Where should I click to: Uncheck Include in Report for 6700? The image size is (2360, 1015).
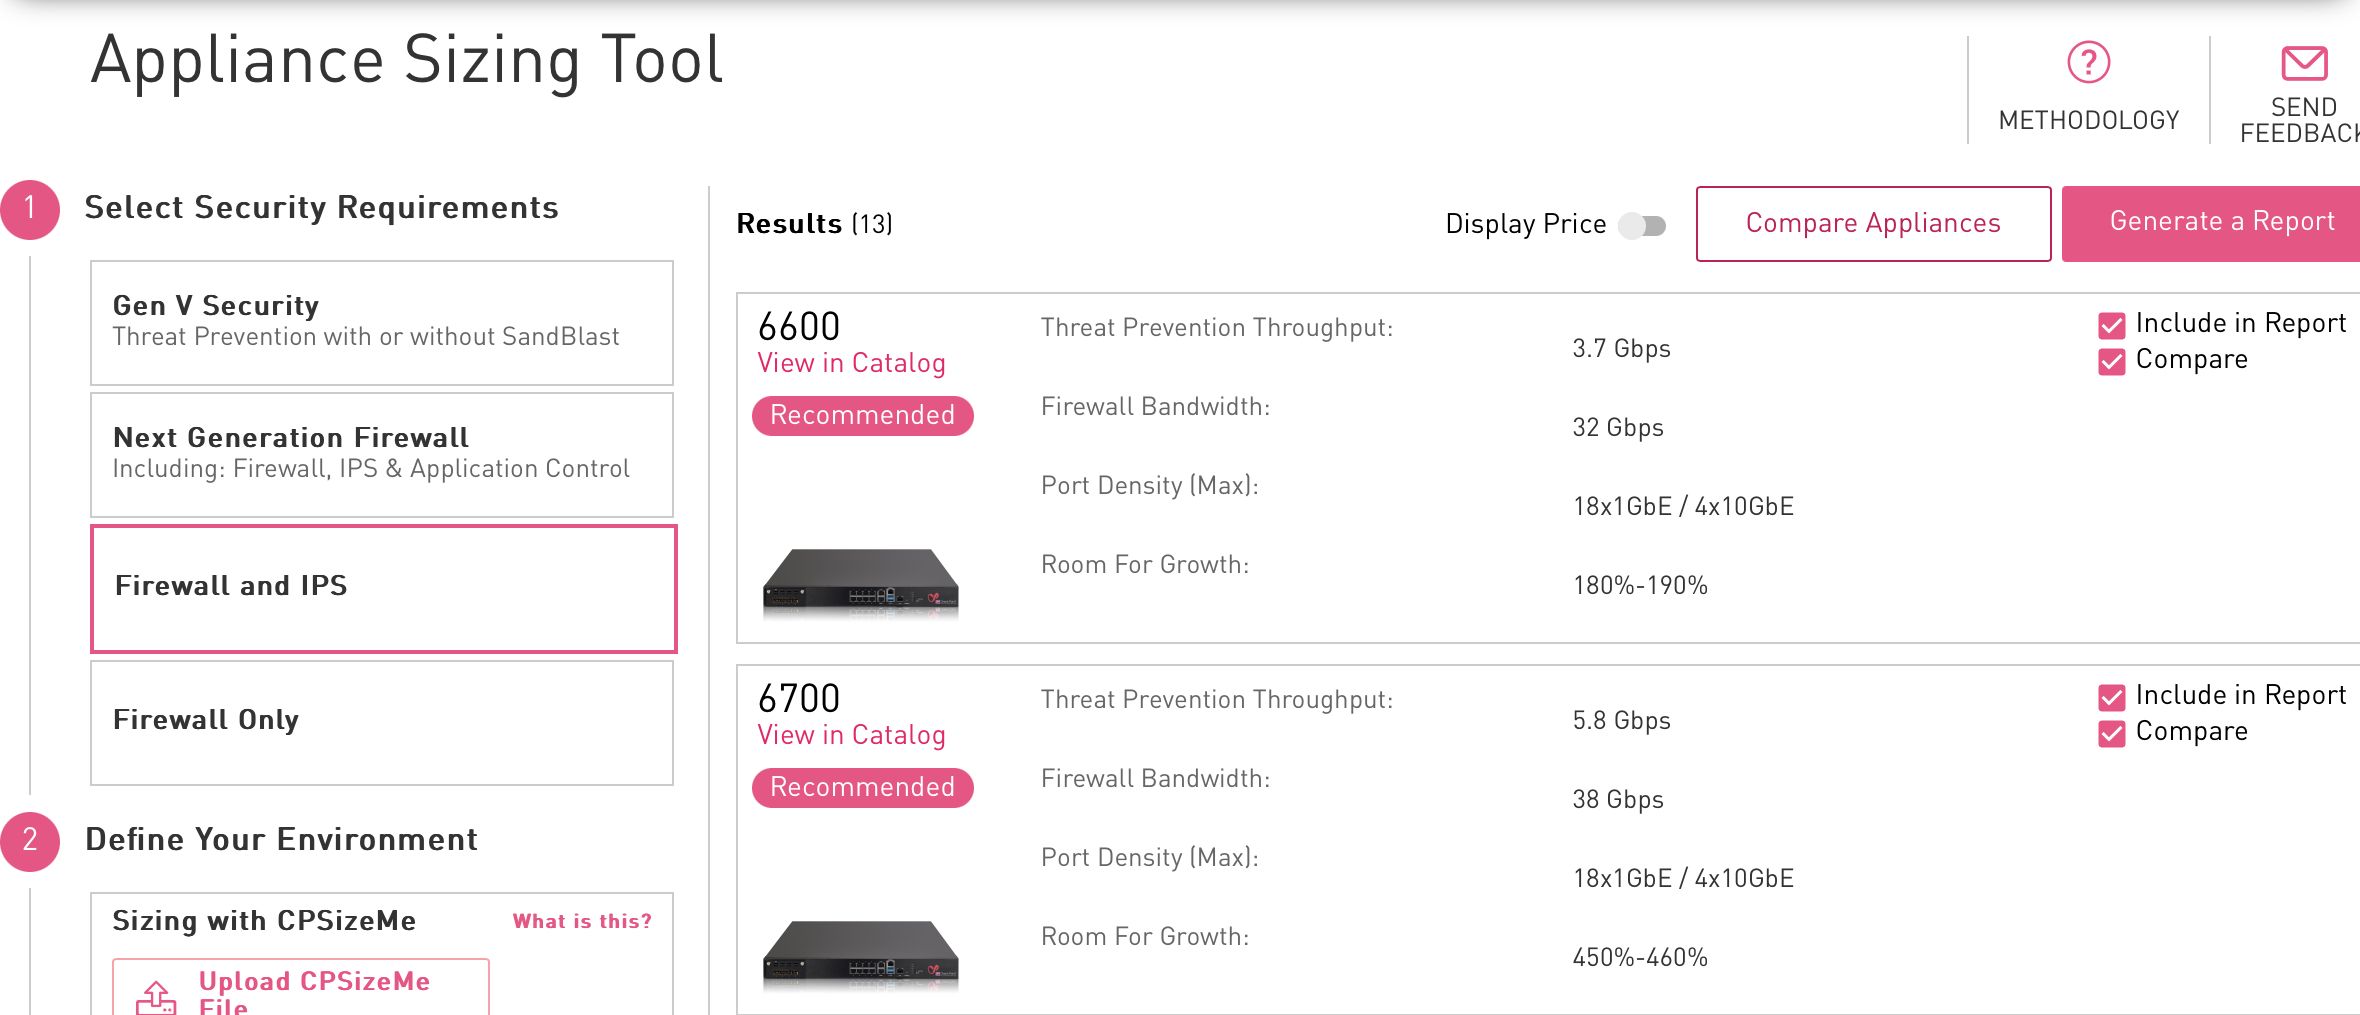pos(2111,697)
